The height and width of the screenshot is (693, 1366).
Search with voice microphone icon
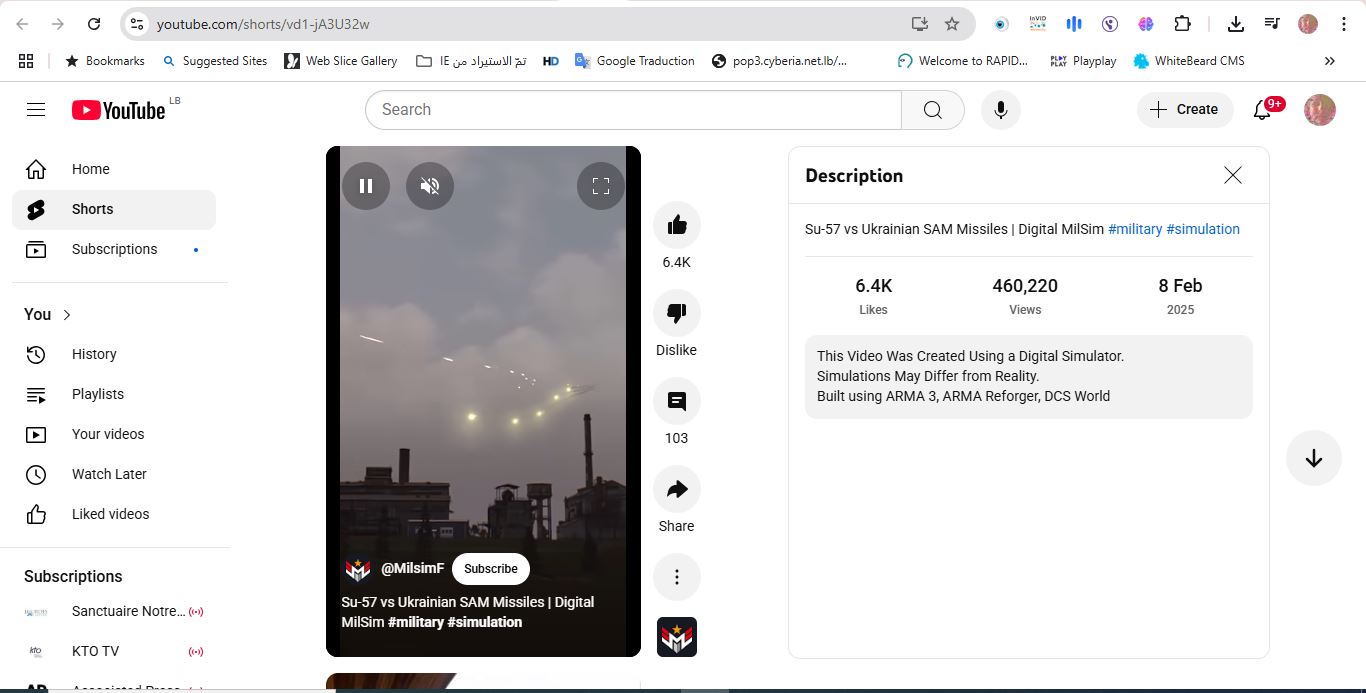pos(1000,109)
